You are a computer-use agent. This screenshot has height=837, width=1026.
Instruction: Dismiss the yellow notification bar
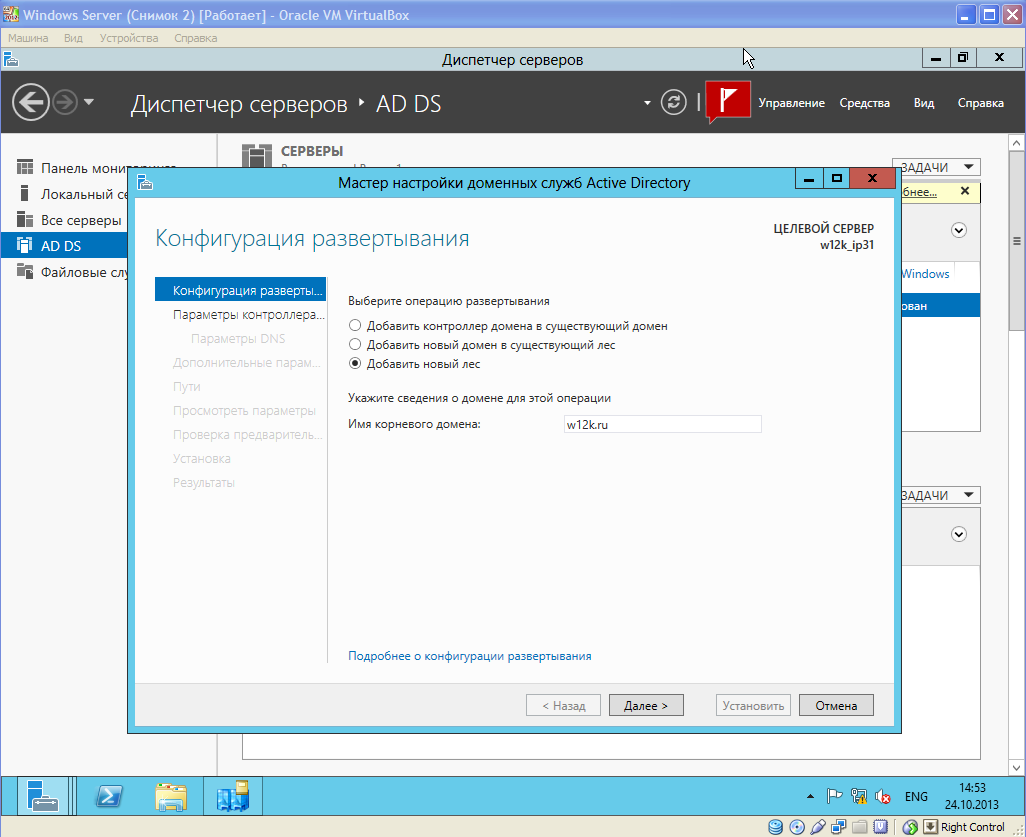(964, 191)
